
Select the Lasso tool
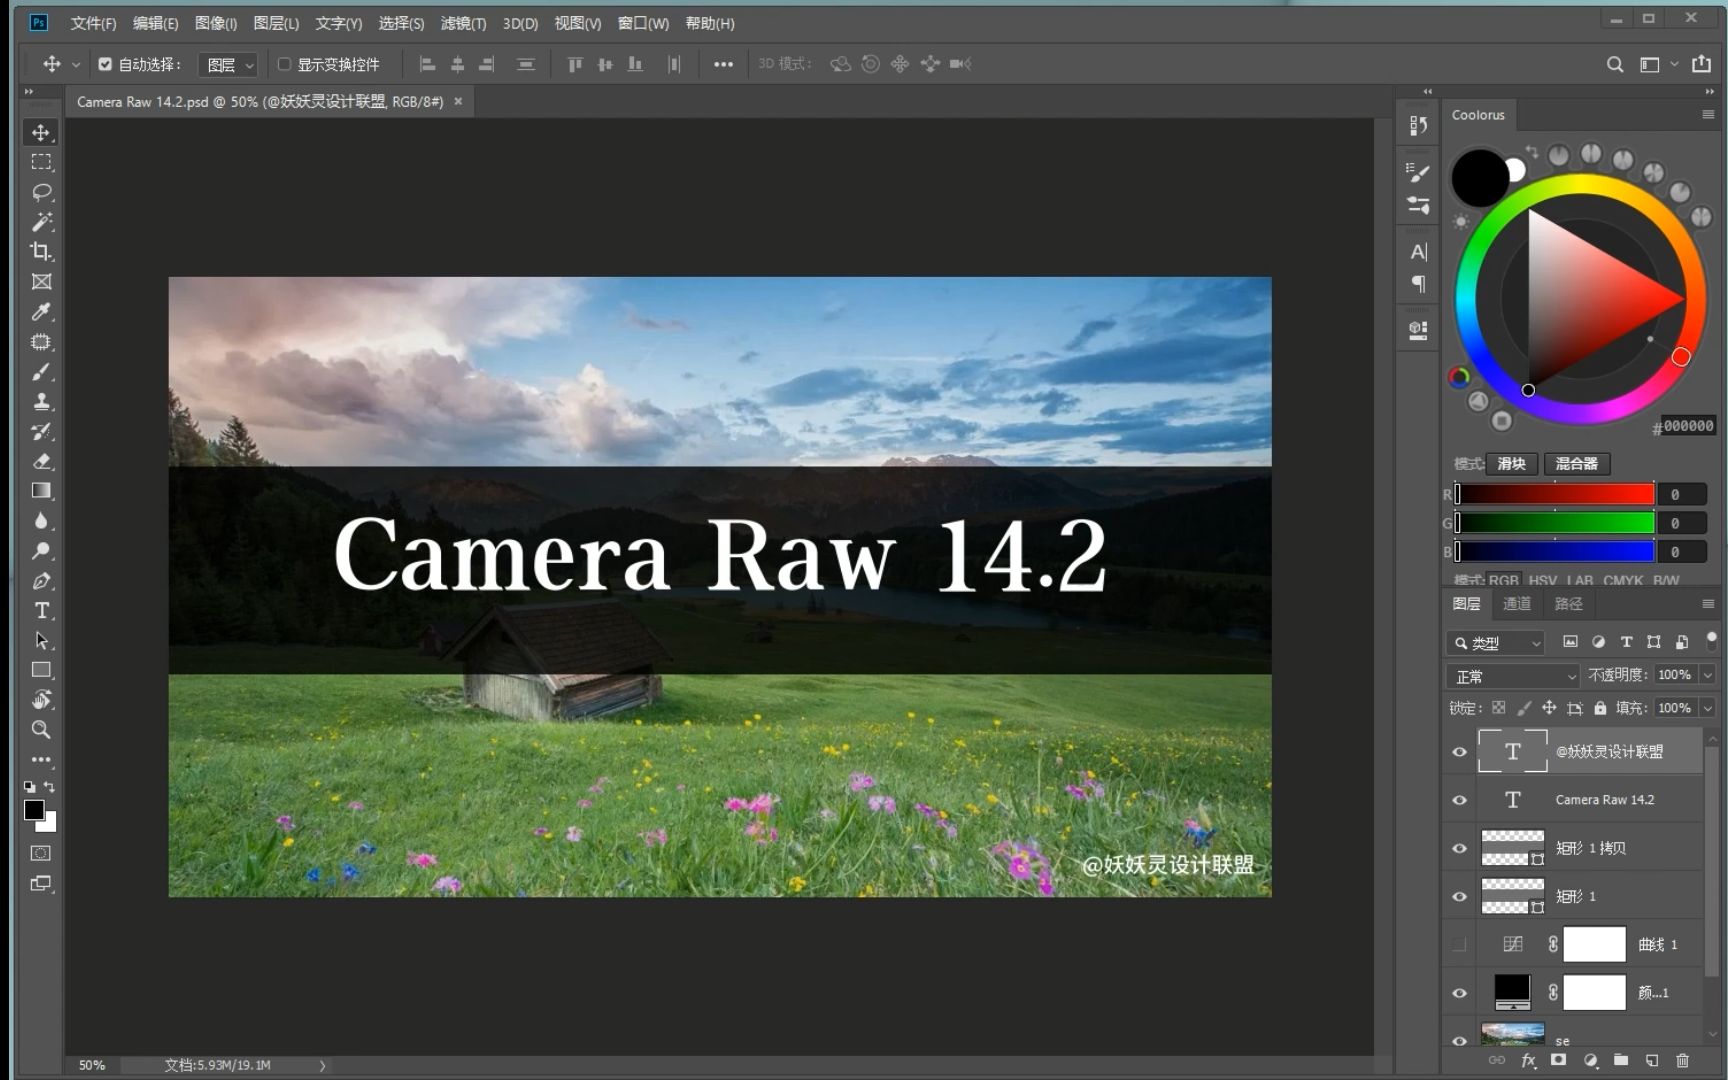click(x=41, y=192)
